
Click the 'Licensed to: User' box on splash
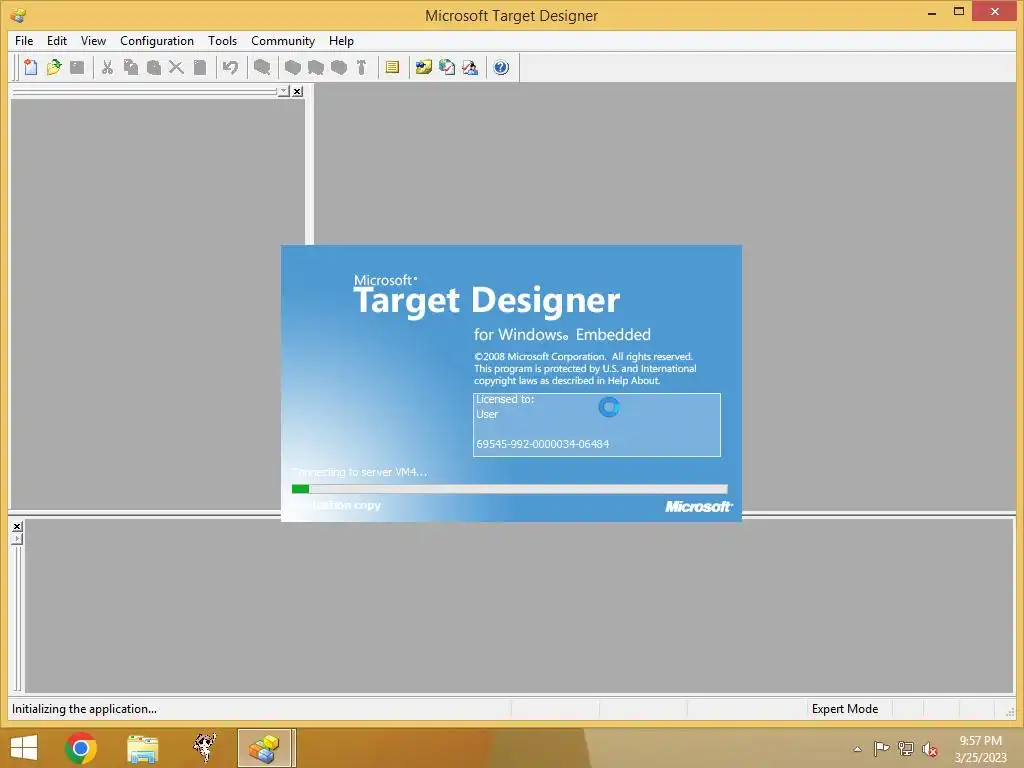tap(597, 424)
